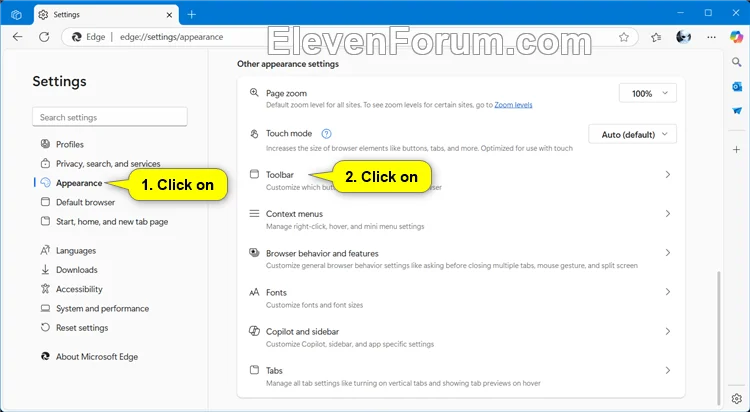Open Outlook from the sidebar
Image resolution: width=750 pixels, height=412 pixels.
pos(737,87)
